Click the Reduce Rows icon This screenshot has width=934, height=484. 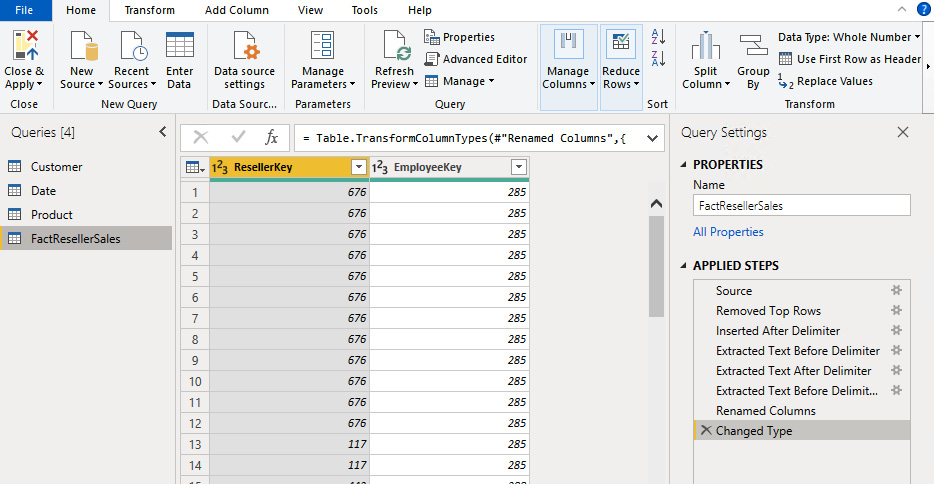pyautogui.click(x=620, y=45)
